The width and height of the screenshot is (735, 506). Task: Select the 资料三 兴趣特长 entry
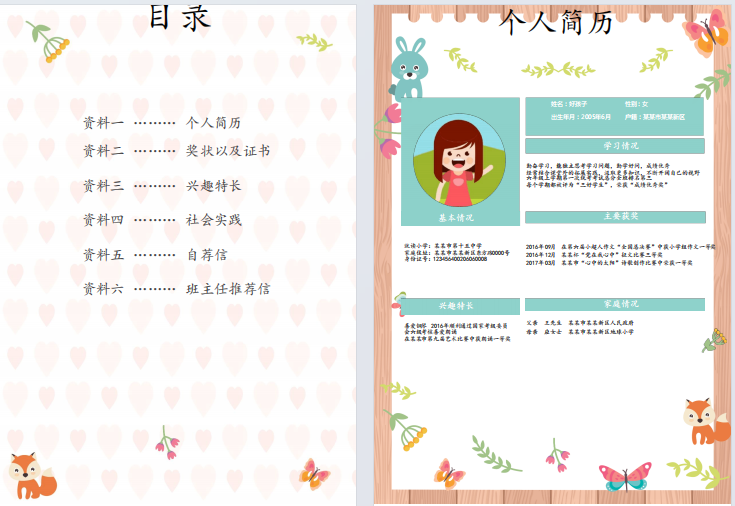pyautogui.click(x=162, y=186)
